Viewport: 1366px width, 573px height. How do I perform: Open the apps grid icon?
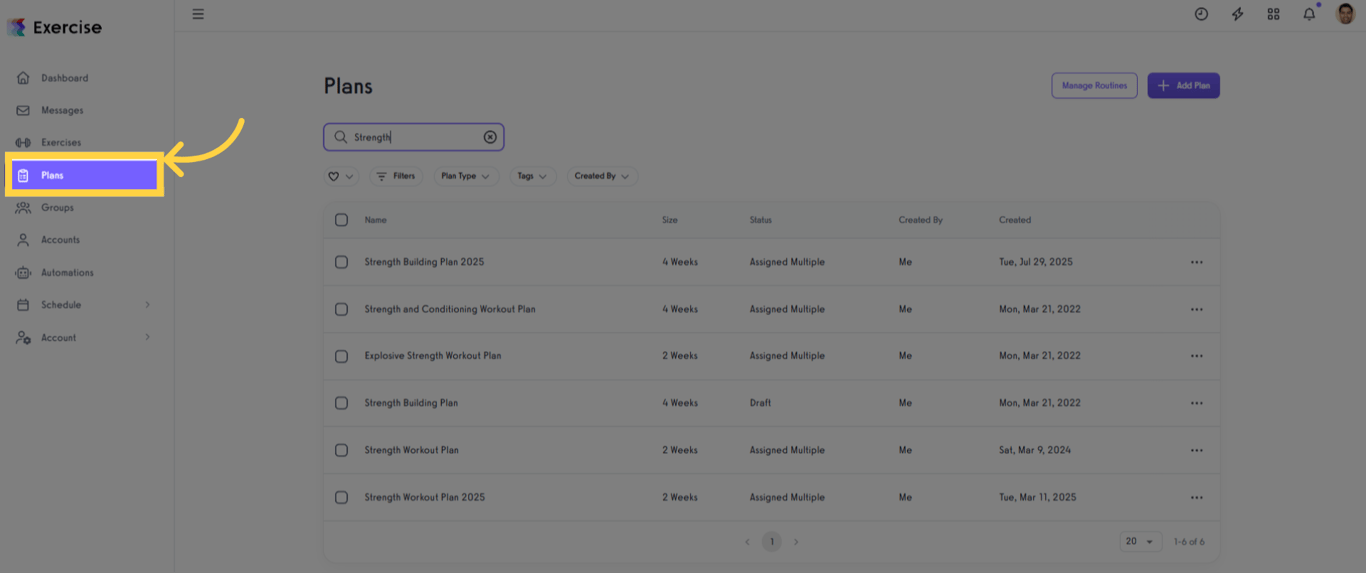[1273, 14]
